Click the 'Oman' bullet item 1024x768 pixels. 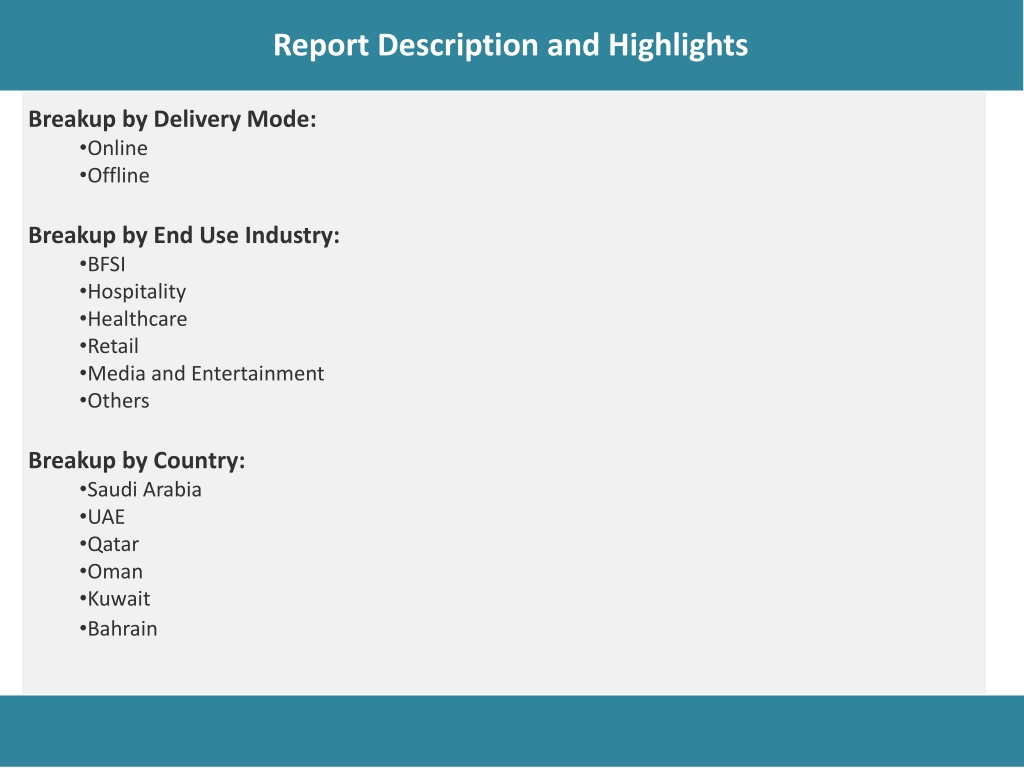(x=111, y=572)
